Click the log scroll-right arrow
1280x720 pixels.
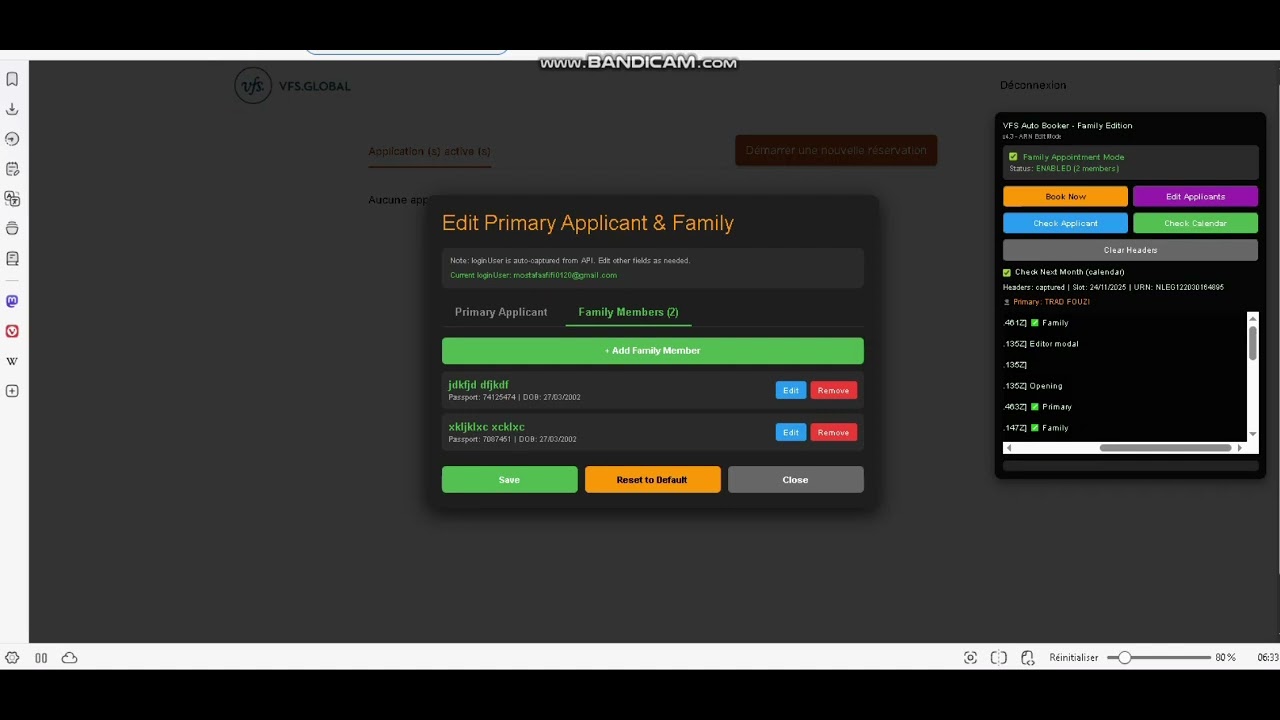click(x=1240, y=448)
